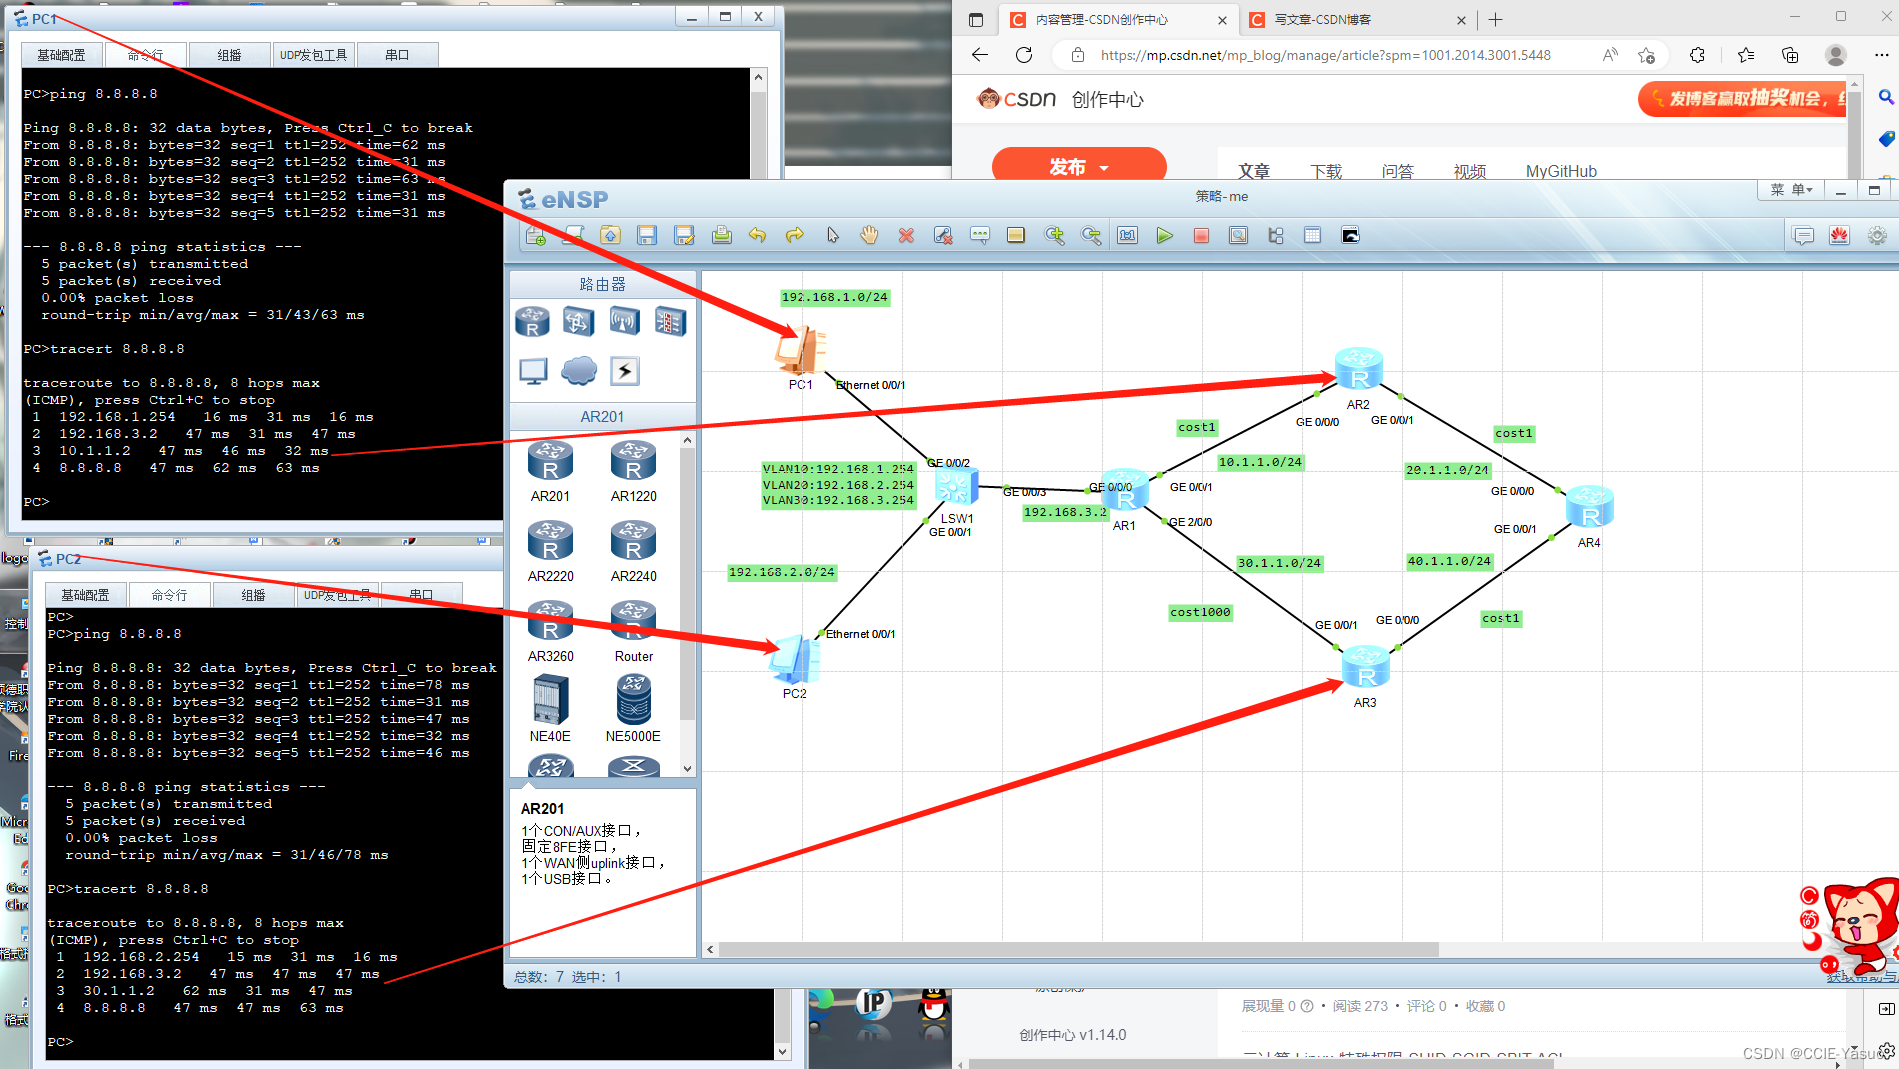Select the PC terminal device category icon

click(533, 371)
